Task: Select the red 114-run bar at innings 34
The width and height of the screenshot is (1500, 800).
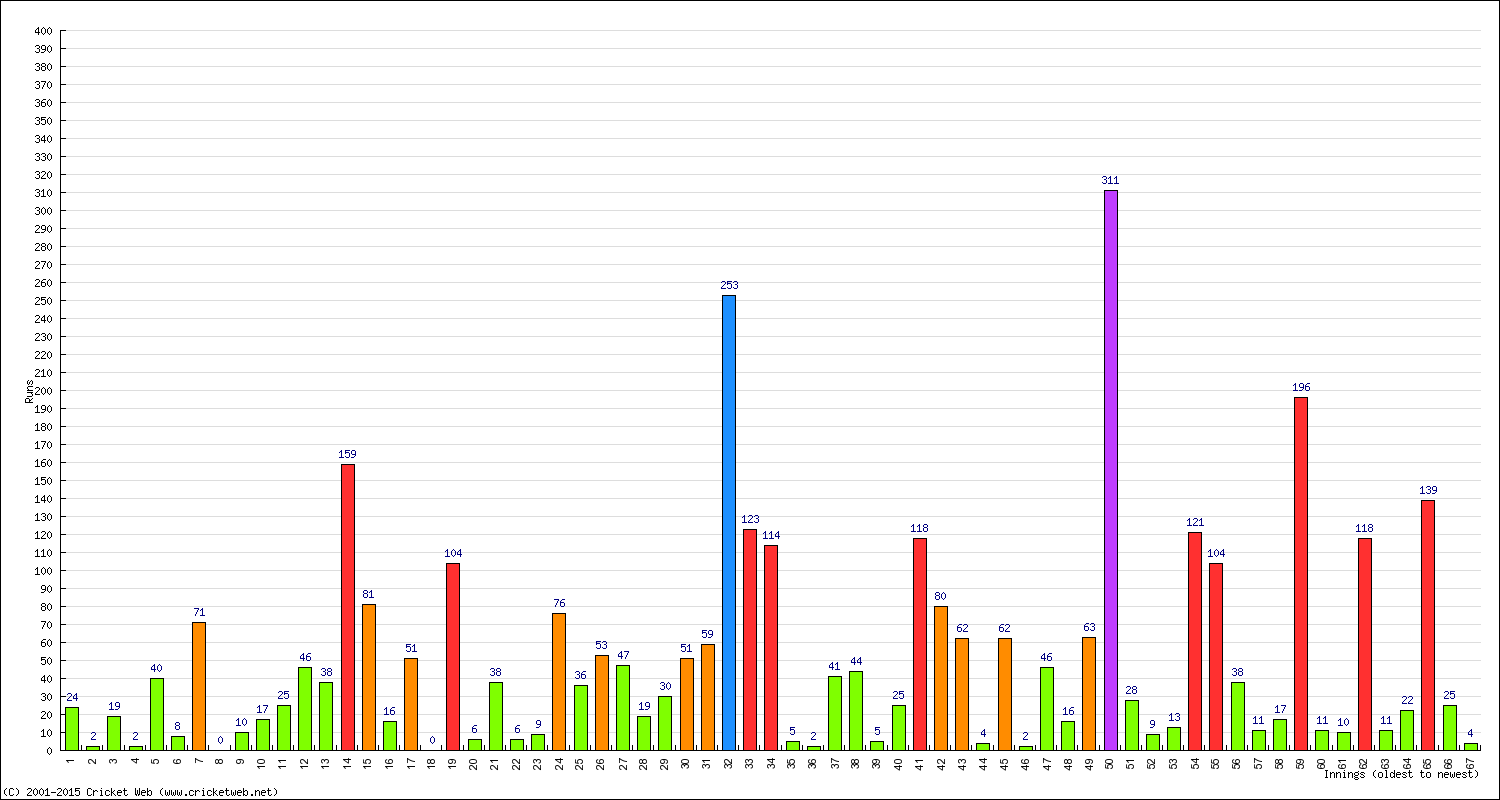Action: 771,647
